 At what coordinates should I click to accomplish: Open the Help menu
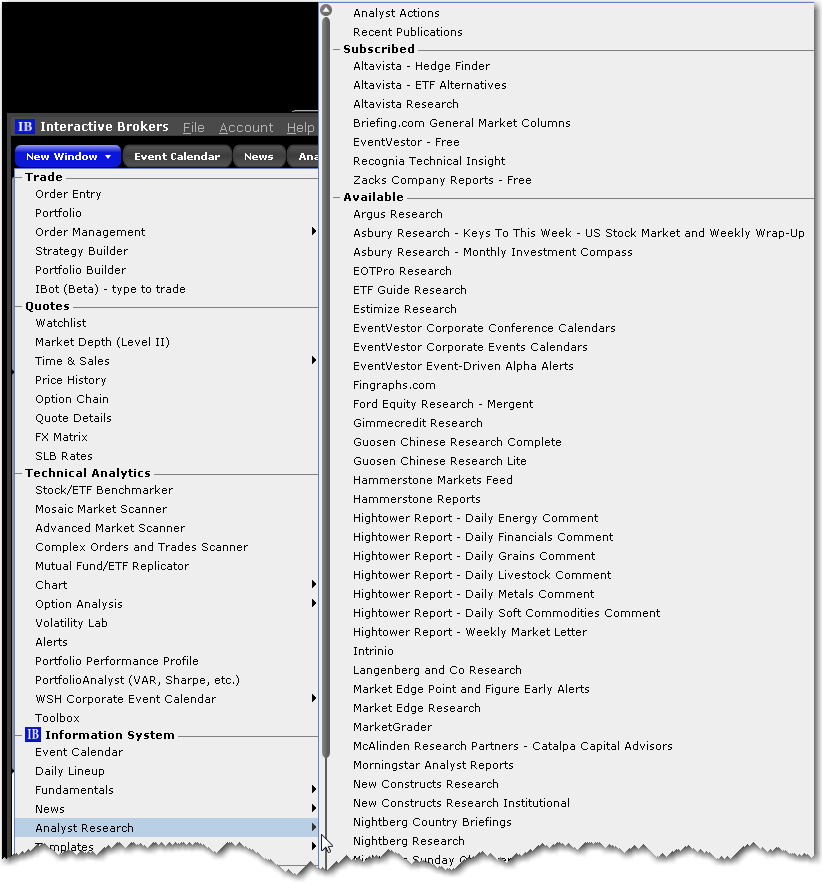click(300, 127)
